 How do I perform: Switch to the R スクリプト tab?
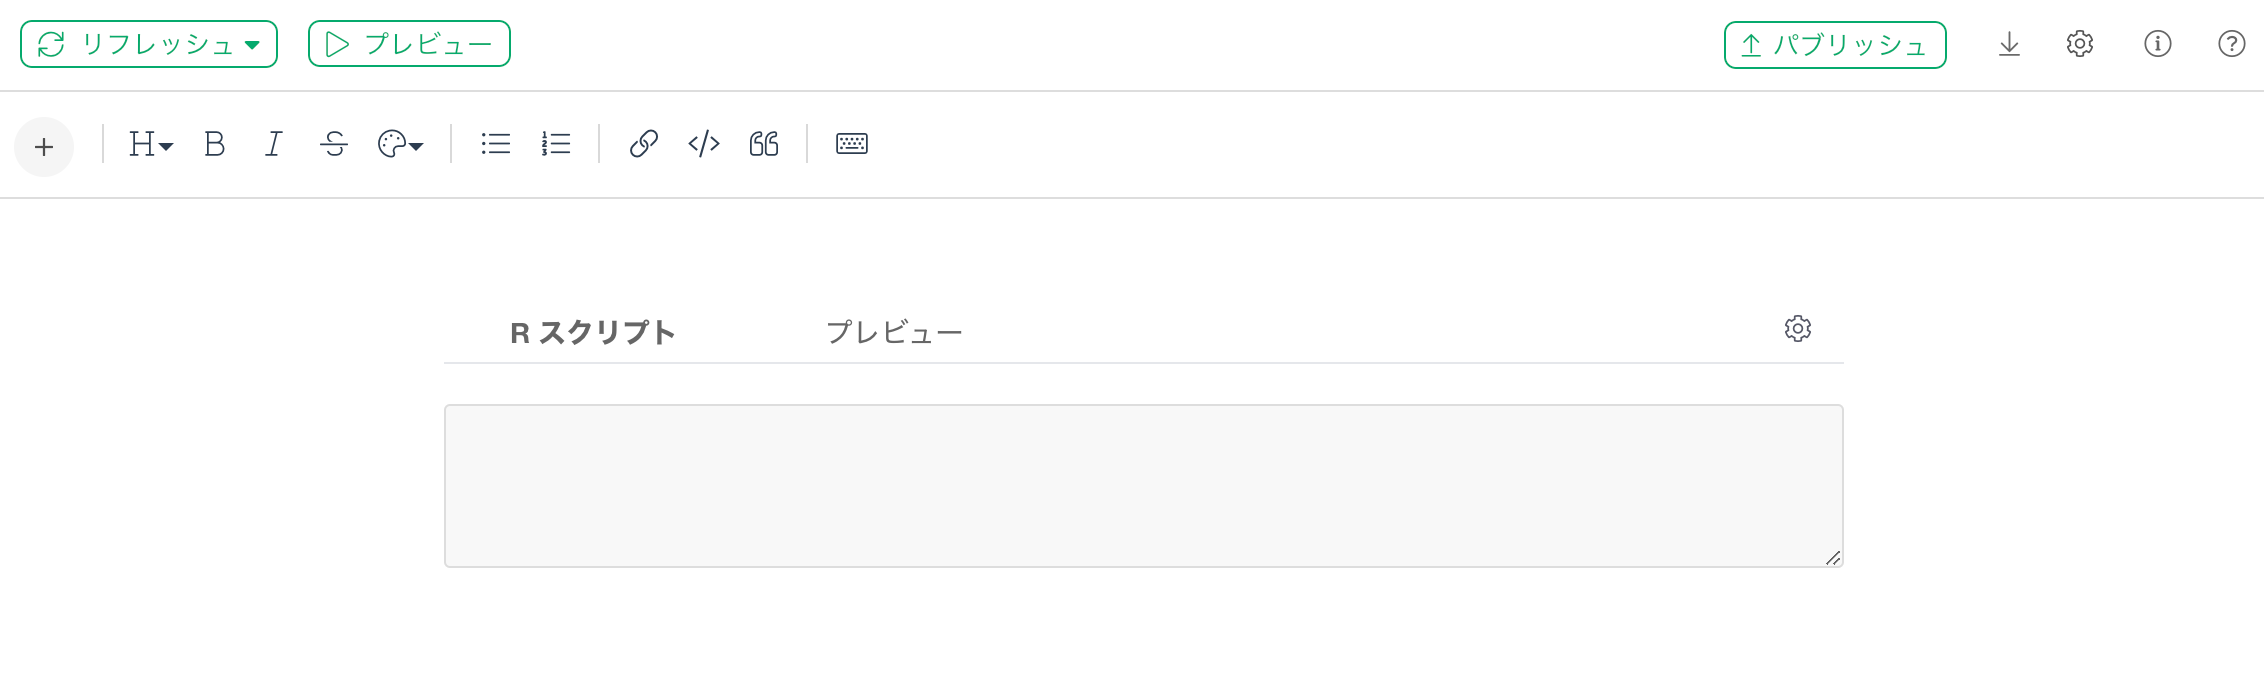(593, 333)
